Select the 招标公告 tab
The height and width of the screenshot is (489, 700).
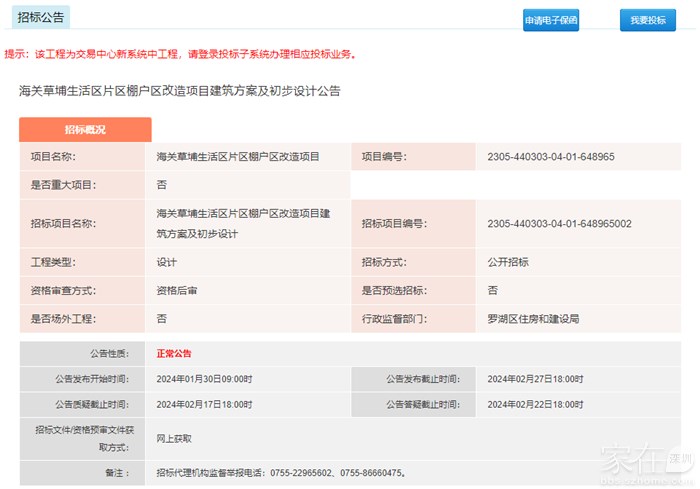(x=41, y=19)
